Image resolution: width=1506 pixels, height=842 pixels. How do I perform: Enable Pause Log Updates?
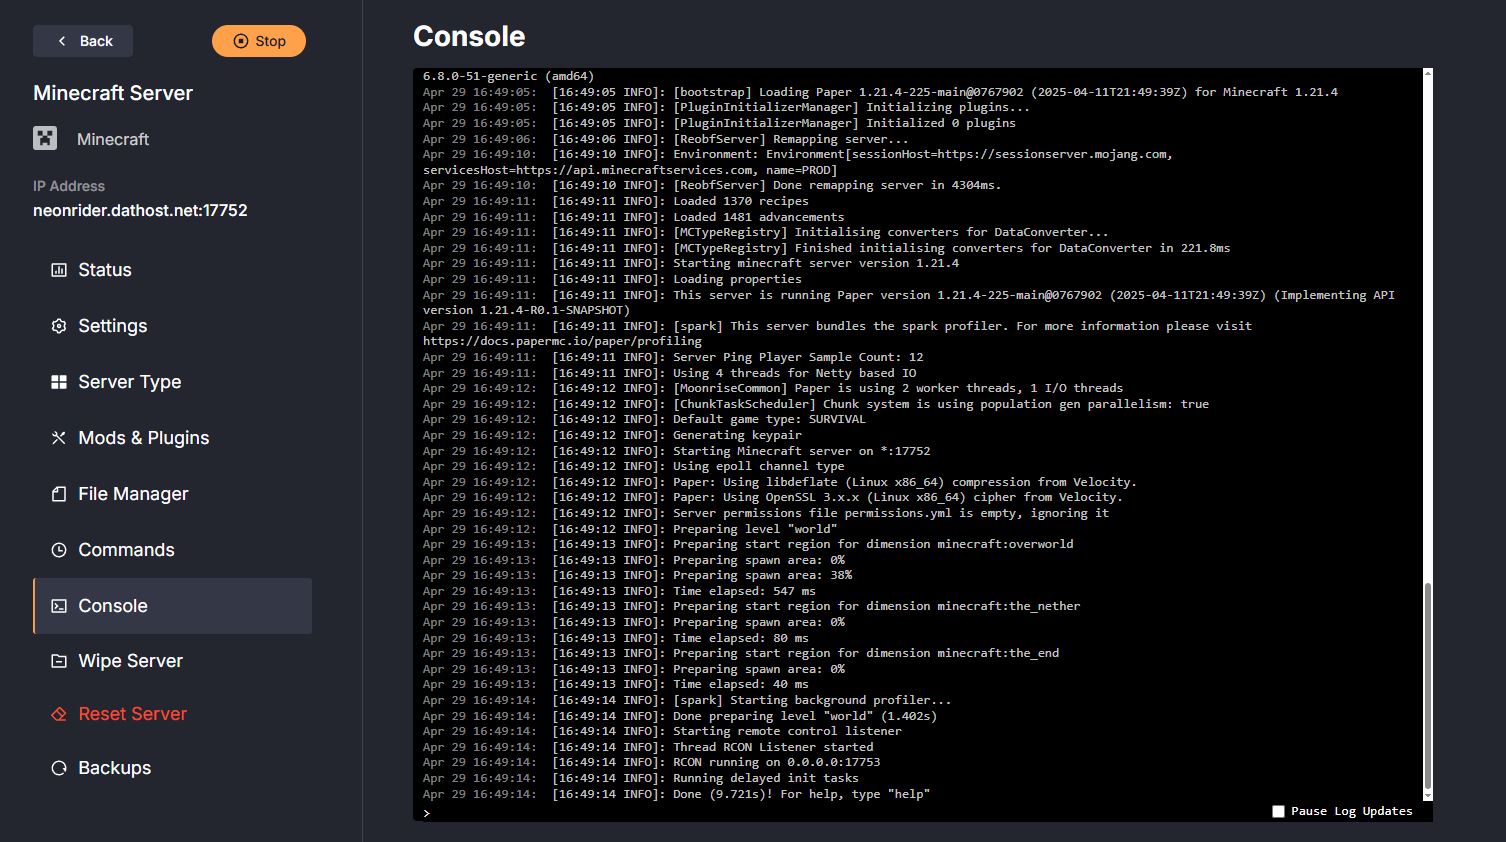tap(1277, 811)
